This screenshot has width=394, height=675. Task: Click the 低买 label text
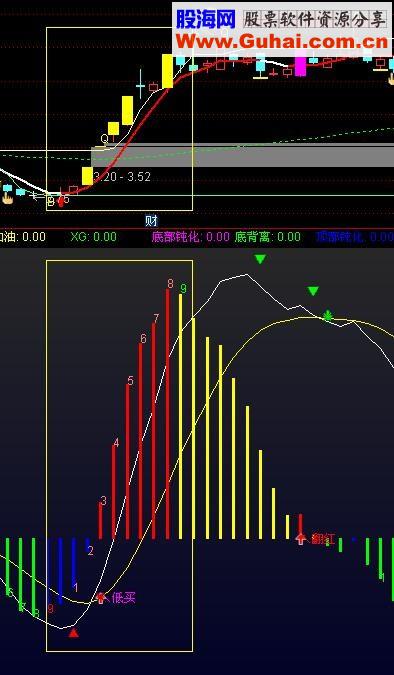click(124, 598)
